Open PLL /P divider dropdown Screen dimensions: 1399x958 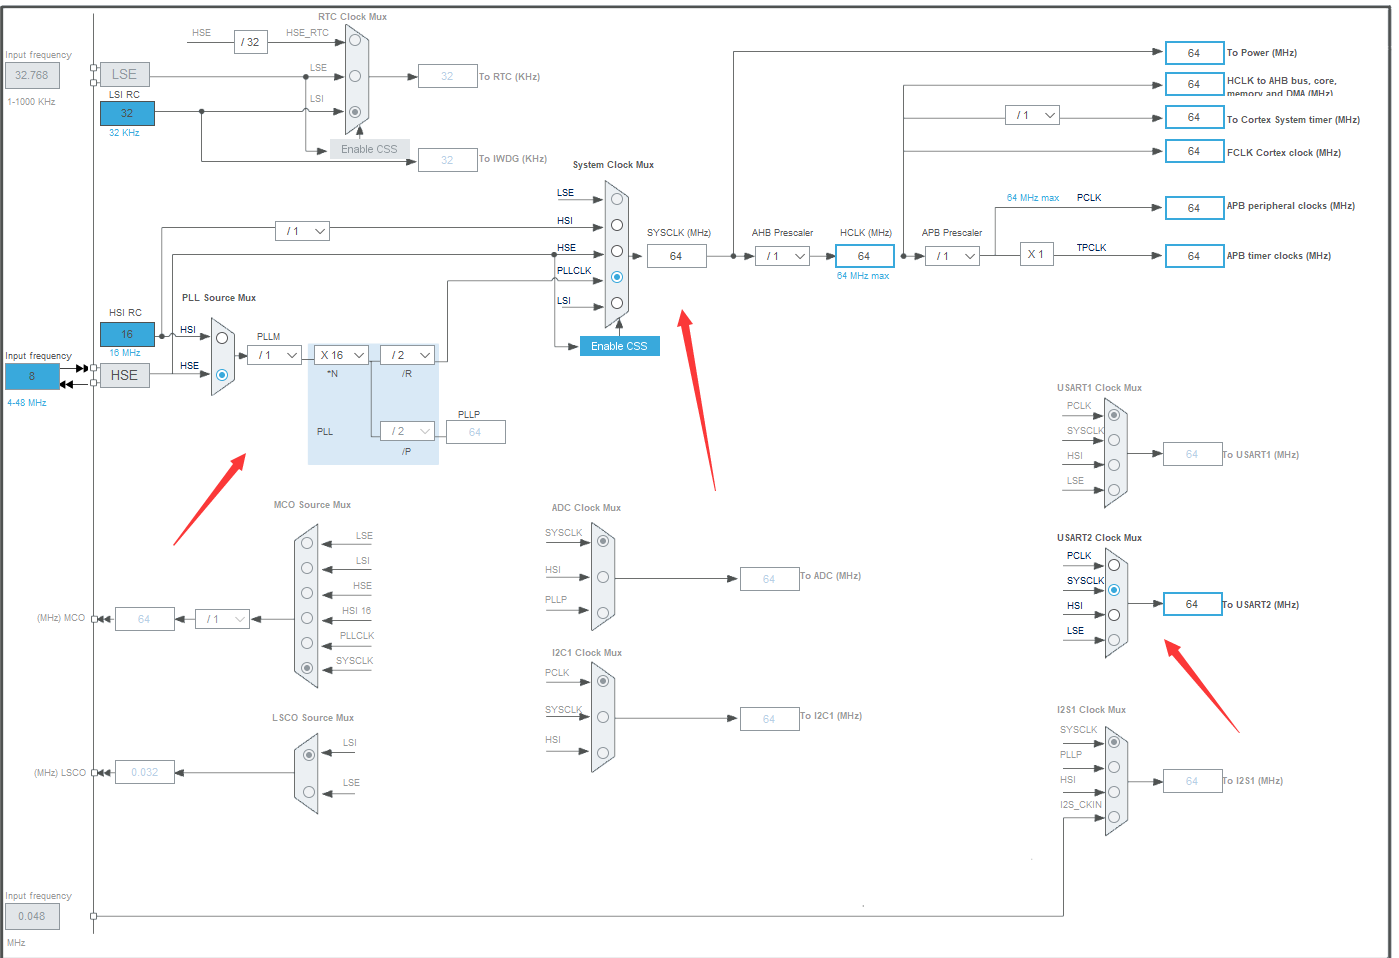pyautogui.click(x=407, y=431)
